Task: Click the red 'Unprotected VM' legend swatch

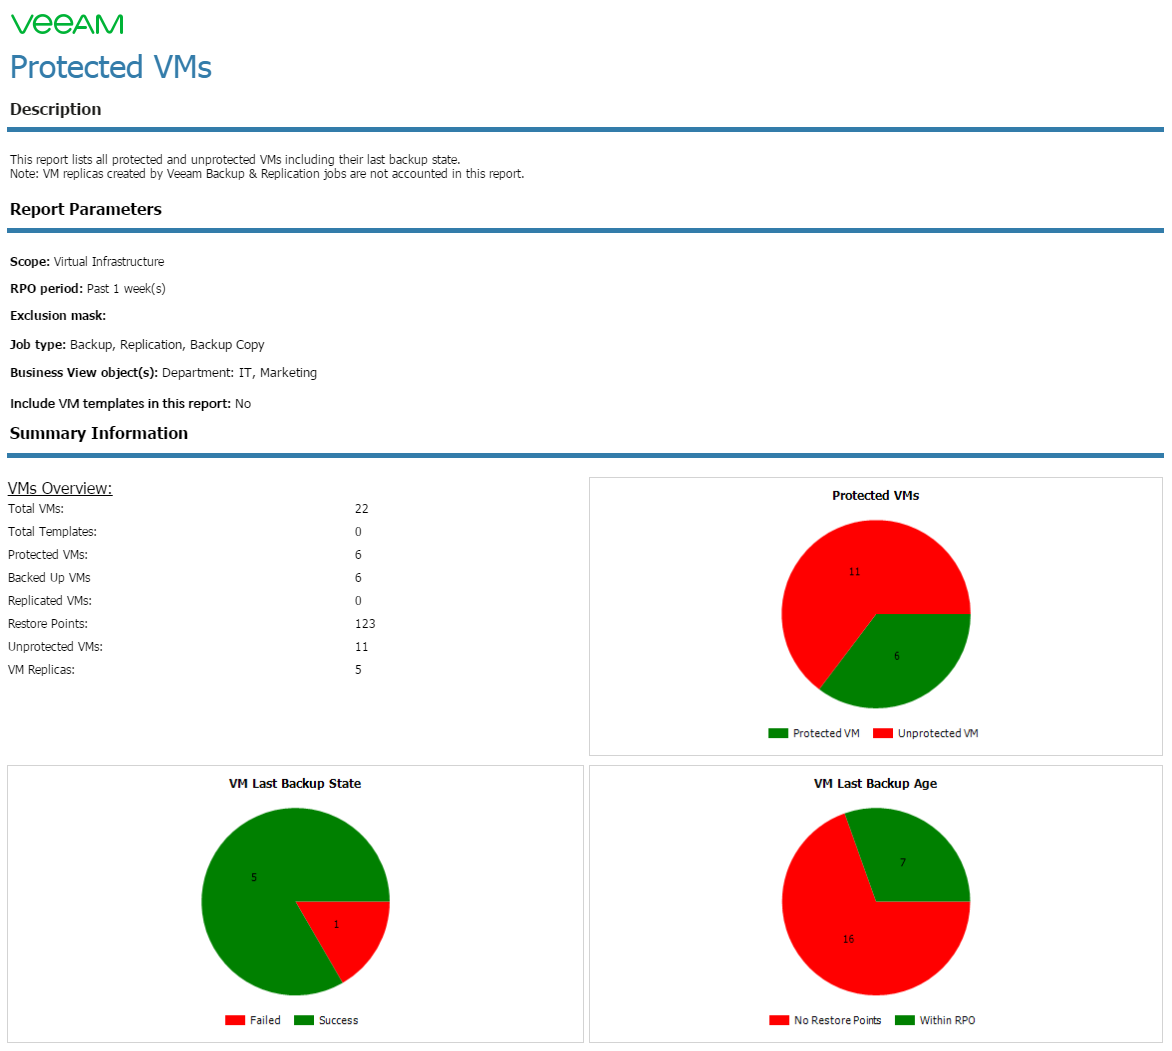Action: [883, 733]
